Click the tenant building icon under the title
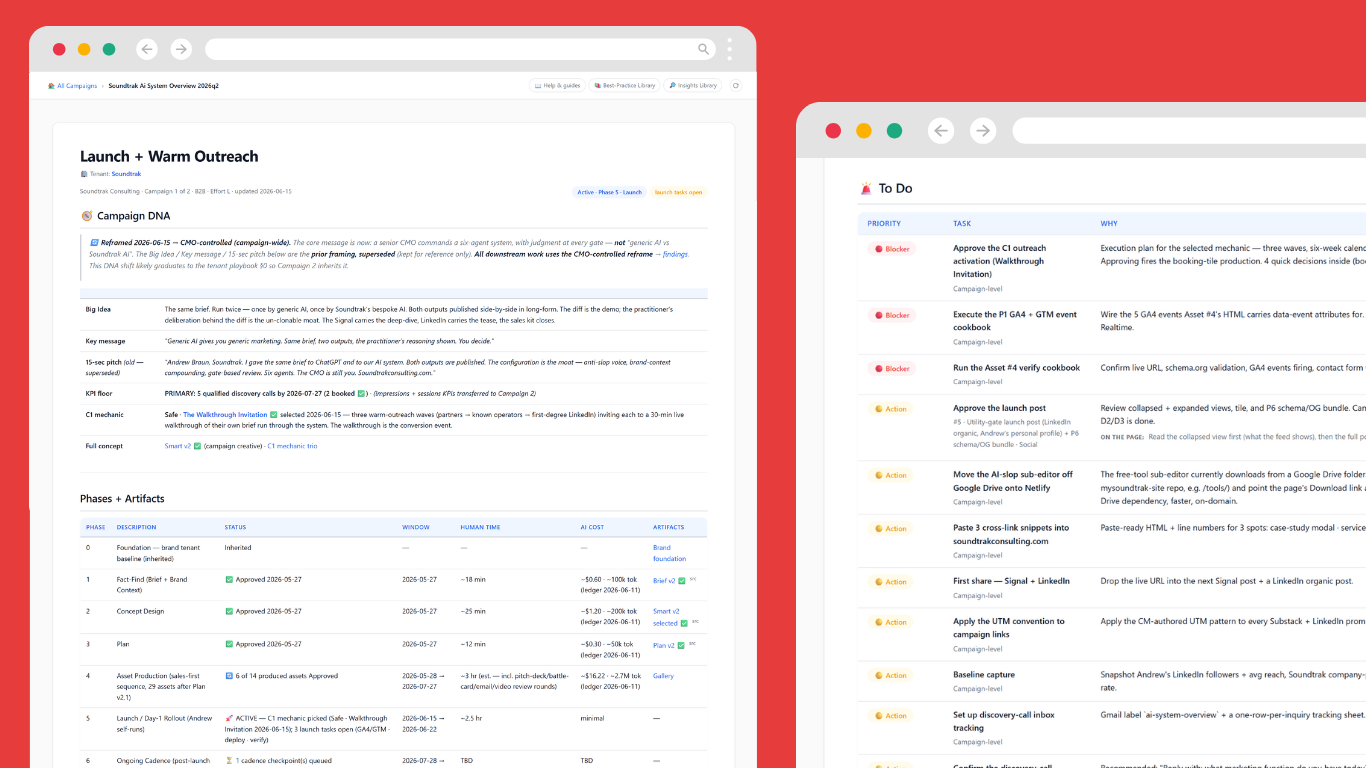The height and width of the screenshot is (768, 1366). [x=84, y=174]
